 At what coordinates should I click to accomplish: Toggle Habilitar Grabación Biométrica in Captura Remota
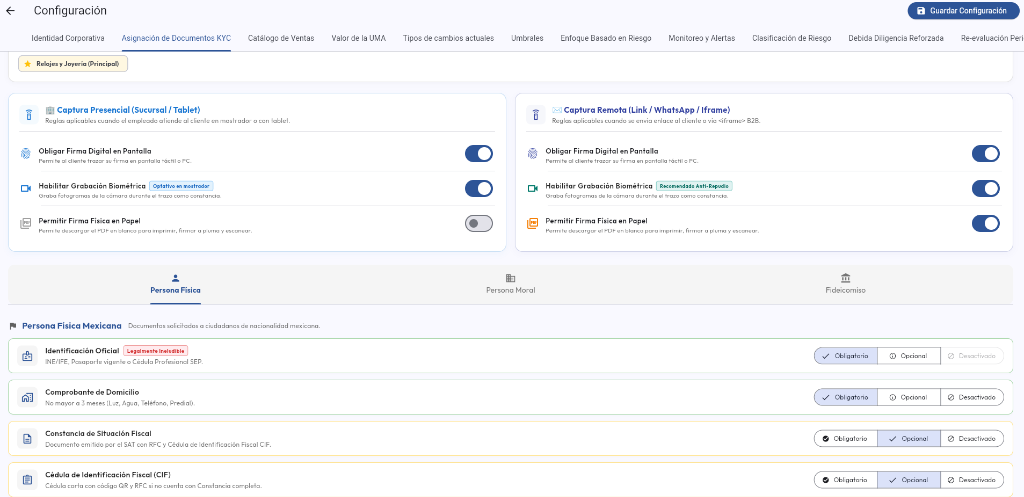point(985,188)
